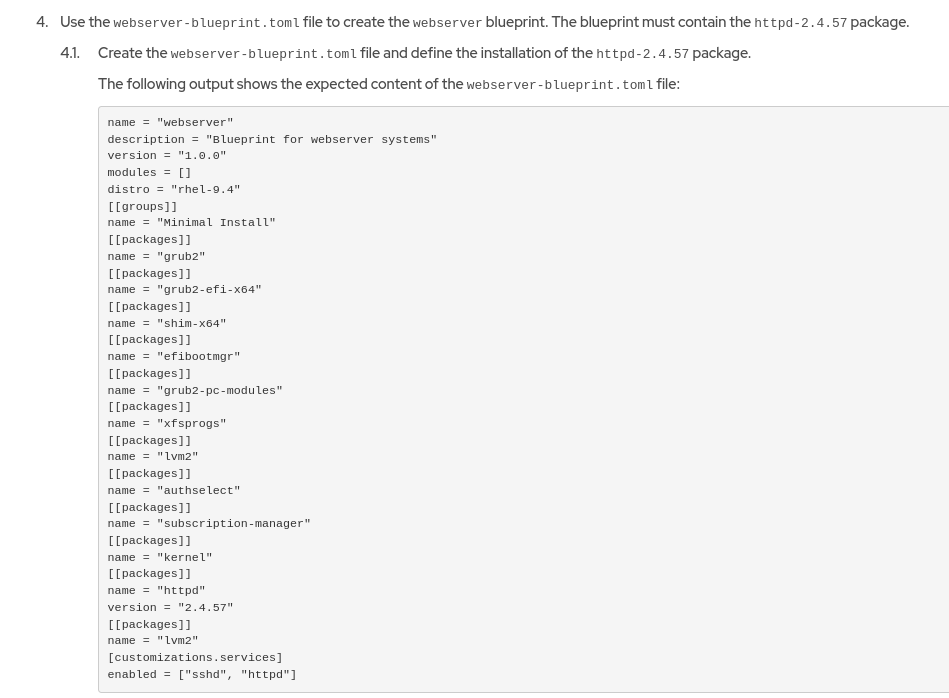The height and width of the screenshot is (698, 949).
Task: Click the enabled = ["sshd", "httpd"] line
Action: (202, 674)
